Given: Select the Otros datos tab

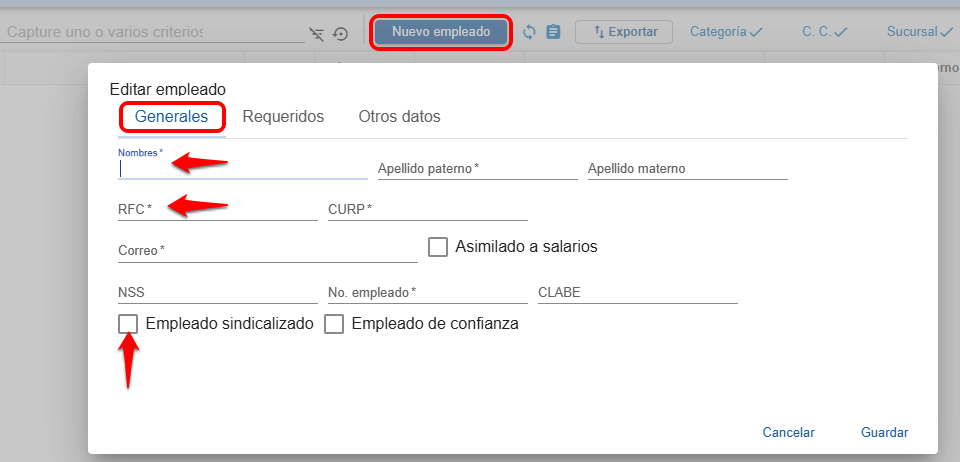Looking at the screenshot, I should [399, 117].
